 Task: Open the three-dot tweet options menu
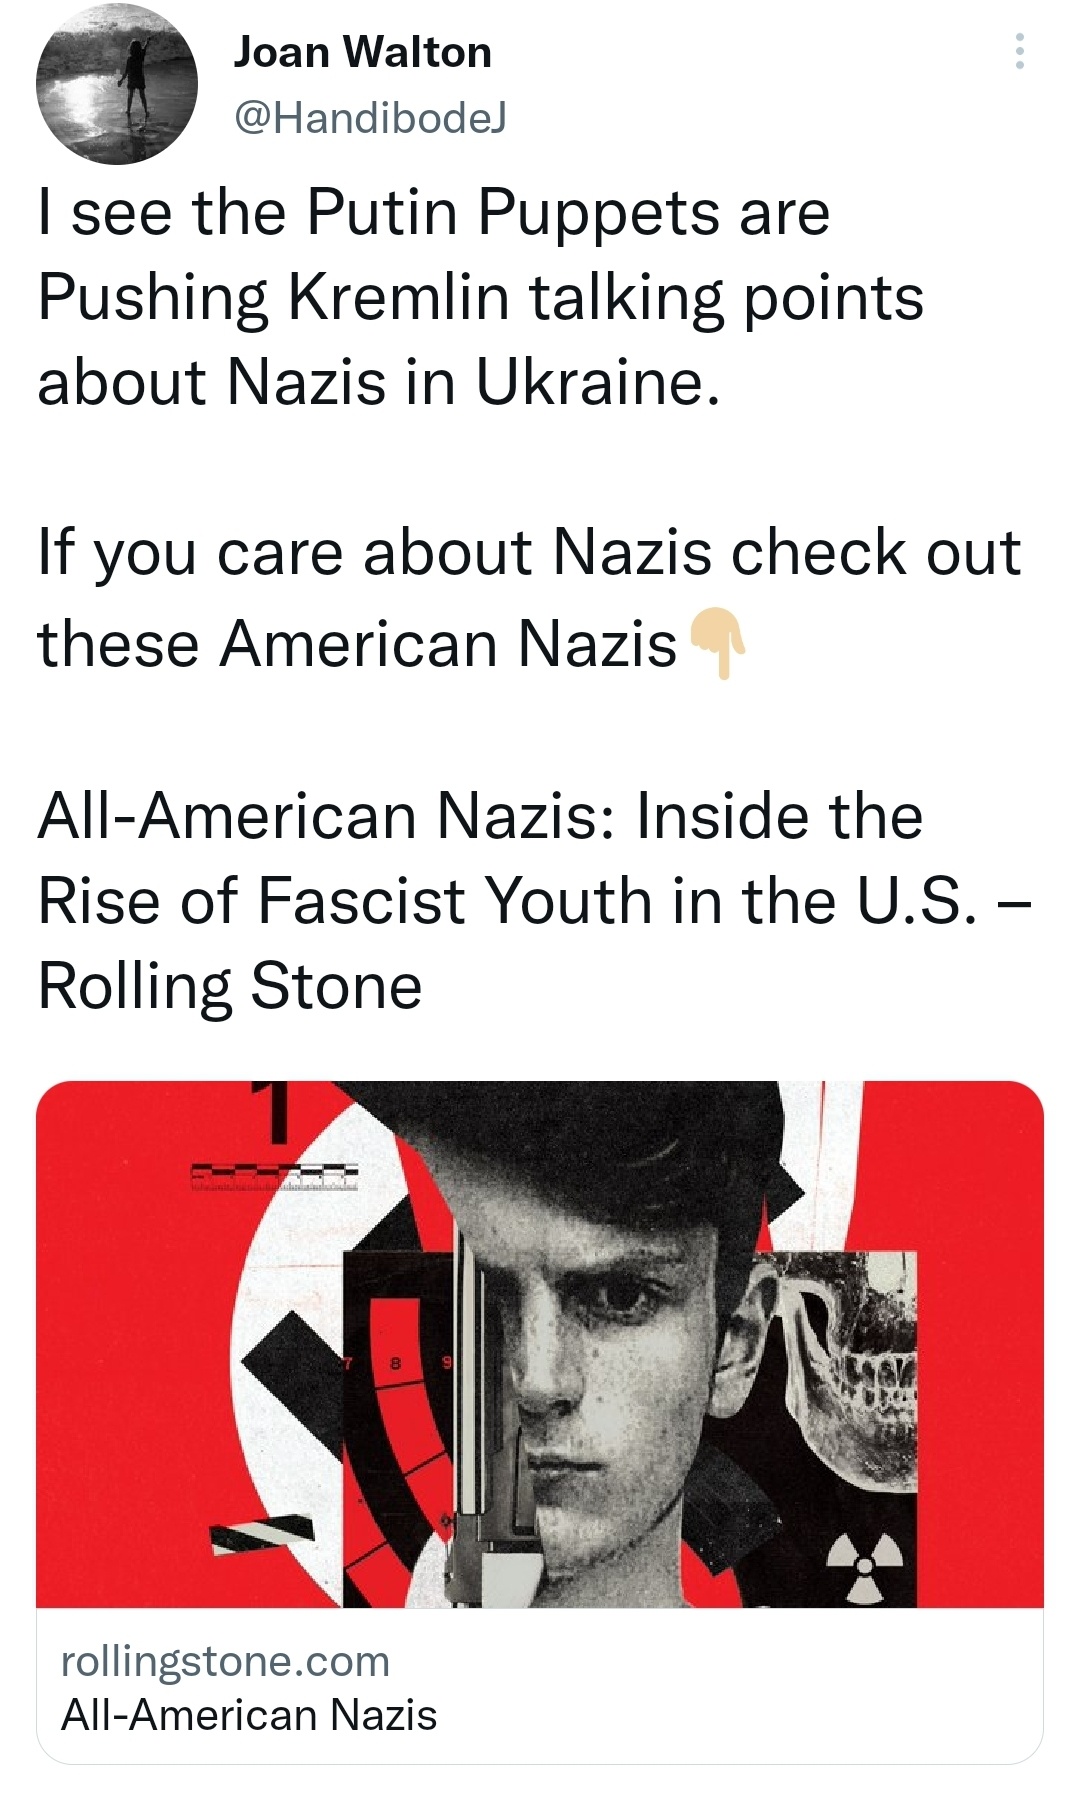pyautogui.click(x=1019, y=51)
